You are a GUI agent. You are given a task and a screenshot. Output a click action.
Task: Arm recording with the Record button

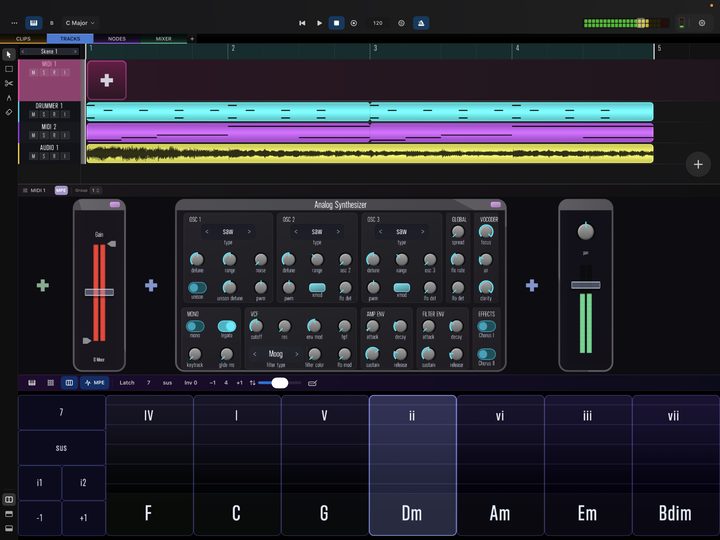point(354,23)
